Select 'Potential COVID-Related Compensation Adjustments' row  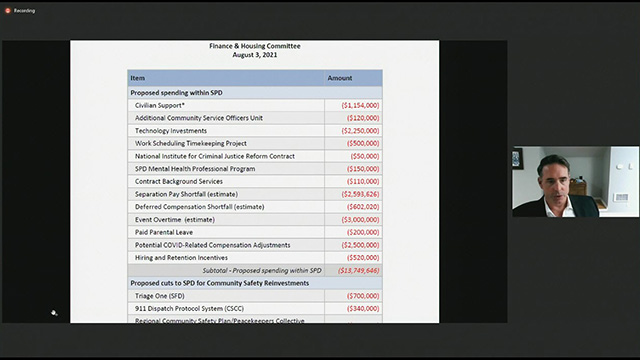coord(255,245)
